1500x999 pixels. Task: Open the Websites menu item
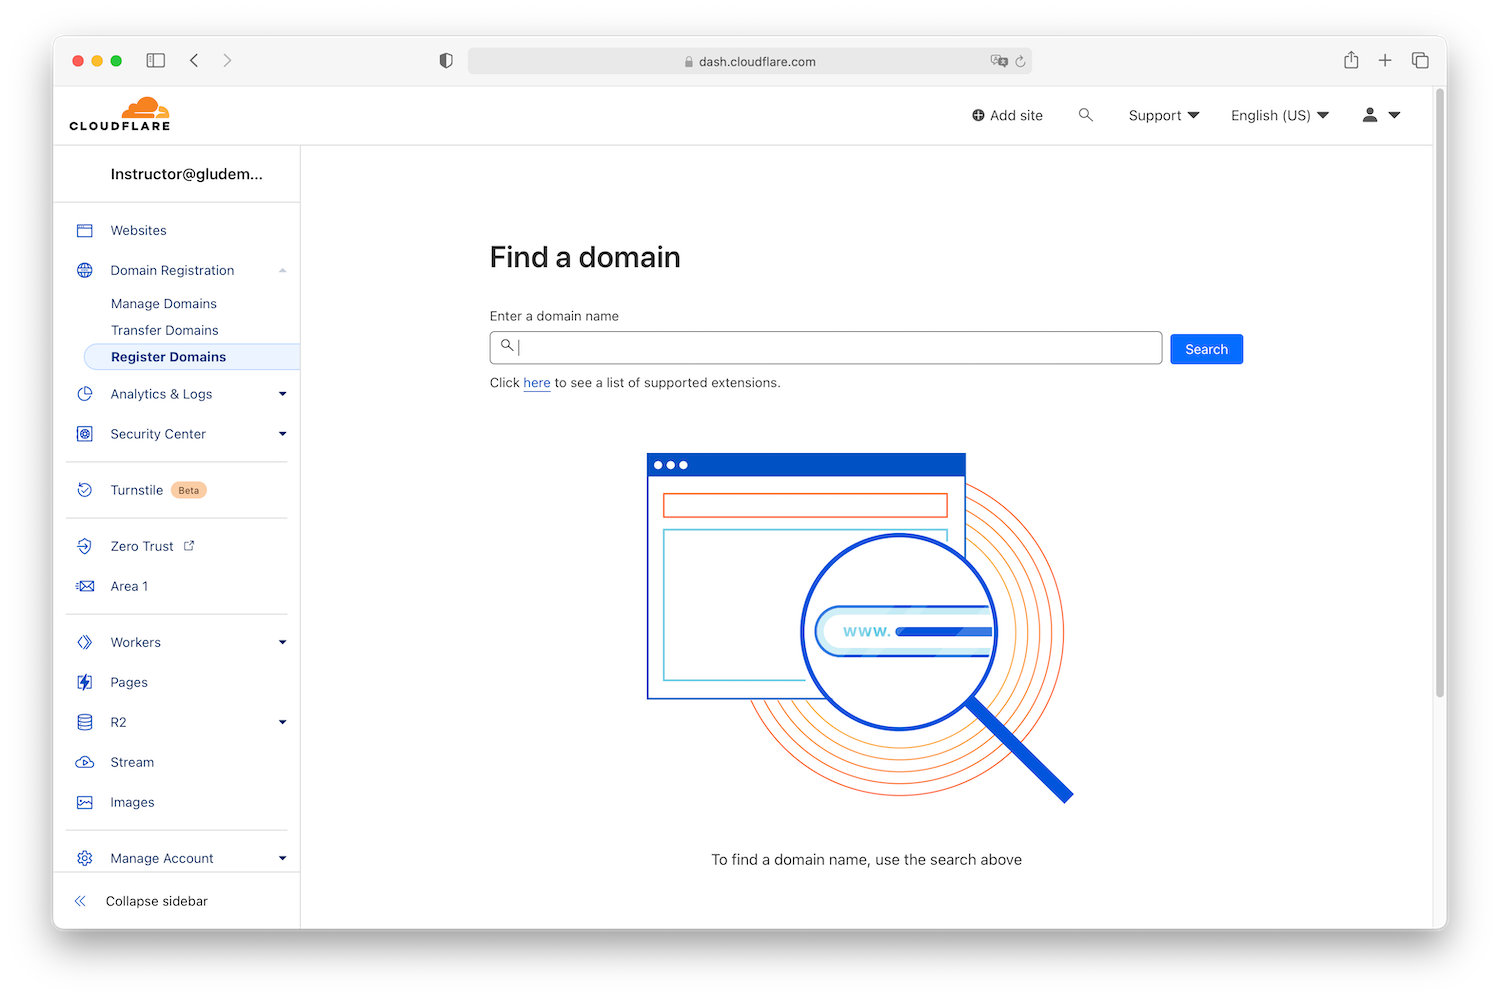139,231
